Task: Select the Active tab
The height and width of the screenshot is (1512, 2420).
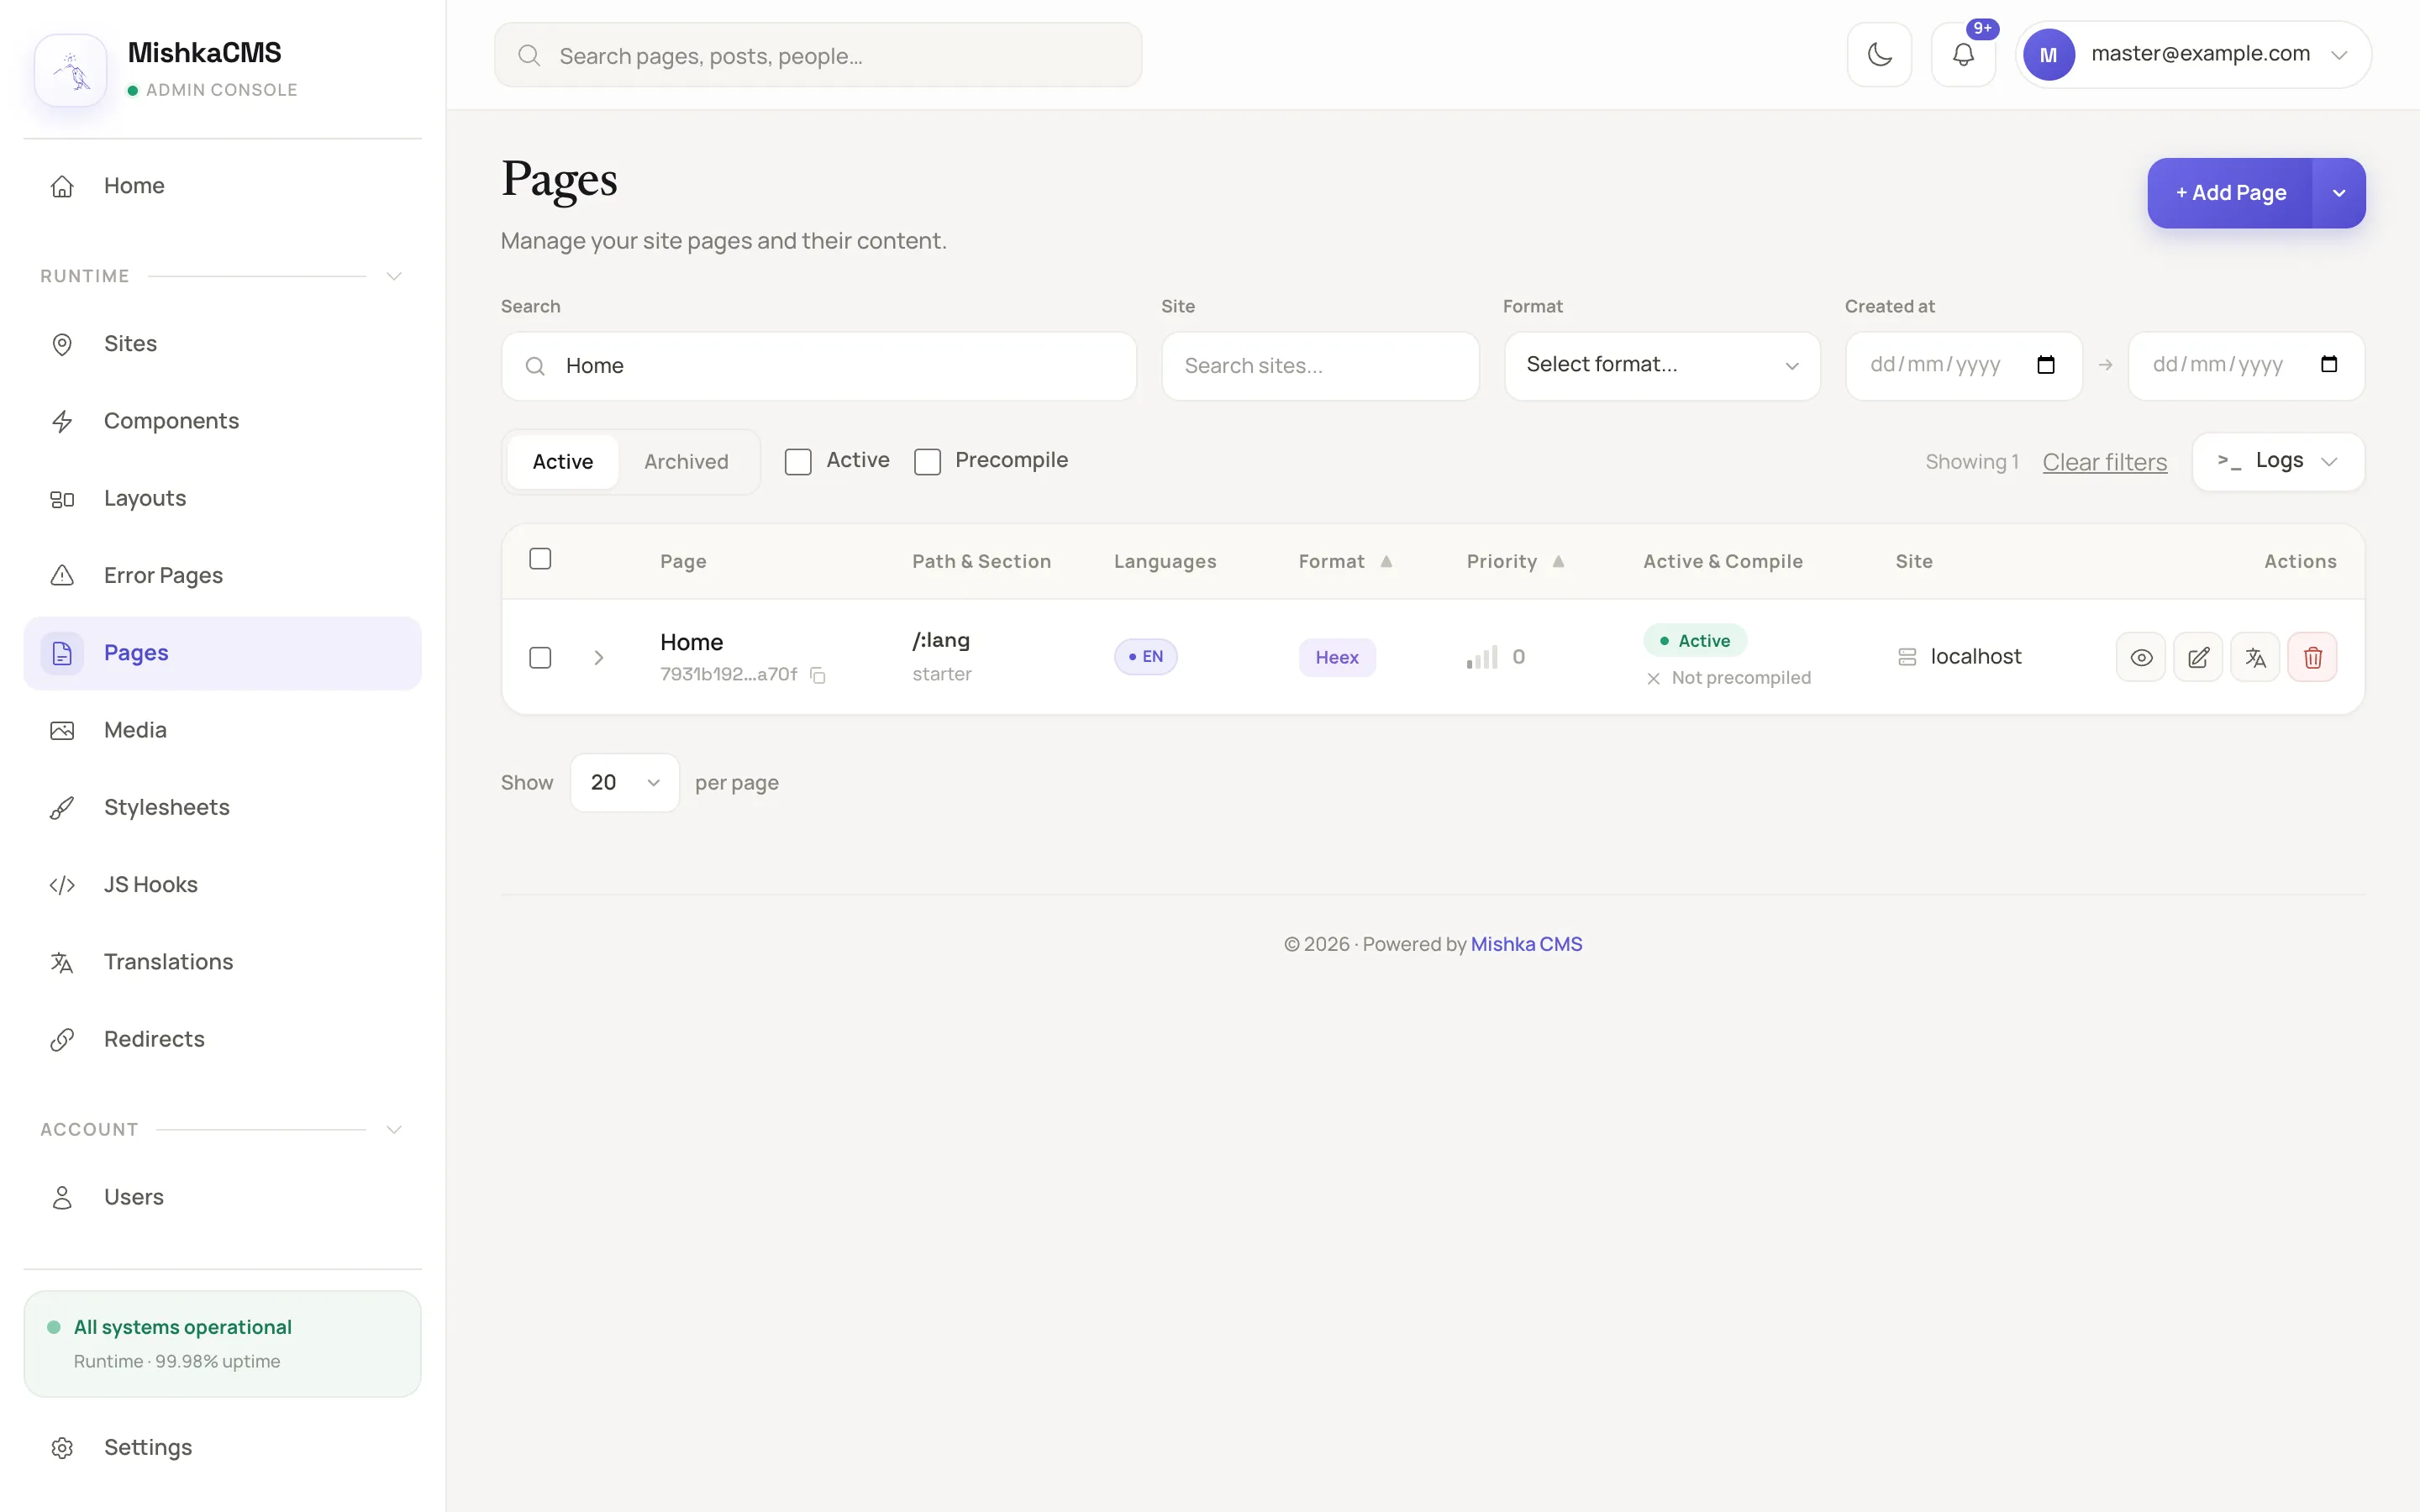Action: tap(562, 462)
